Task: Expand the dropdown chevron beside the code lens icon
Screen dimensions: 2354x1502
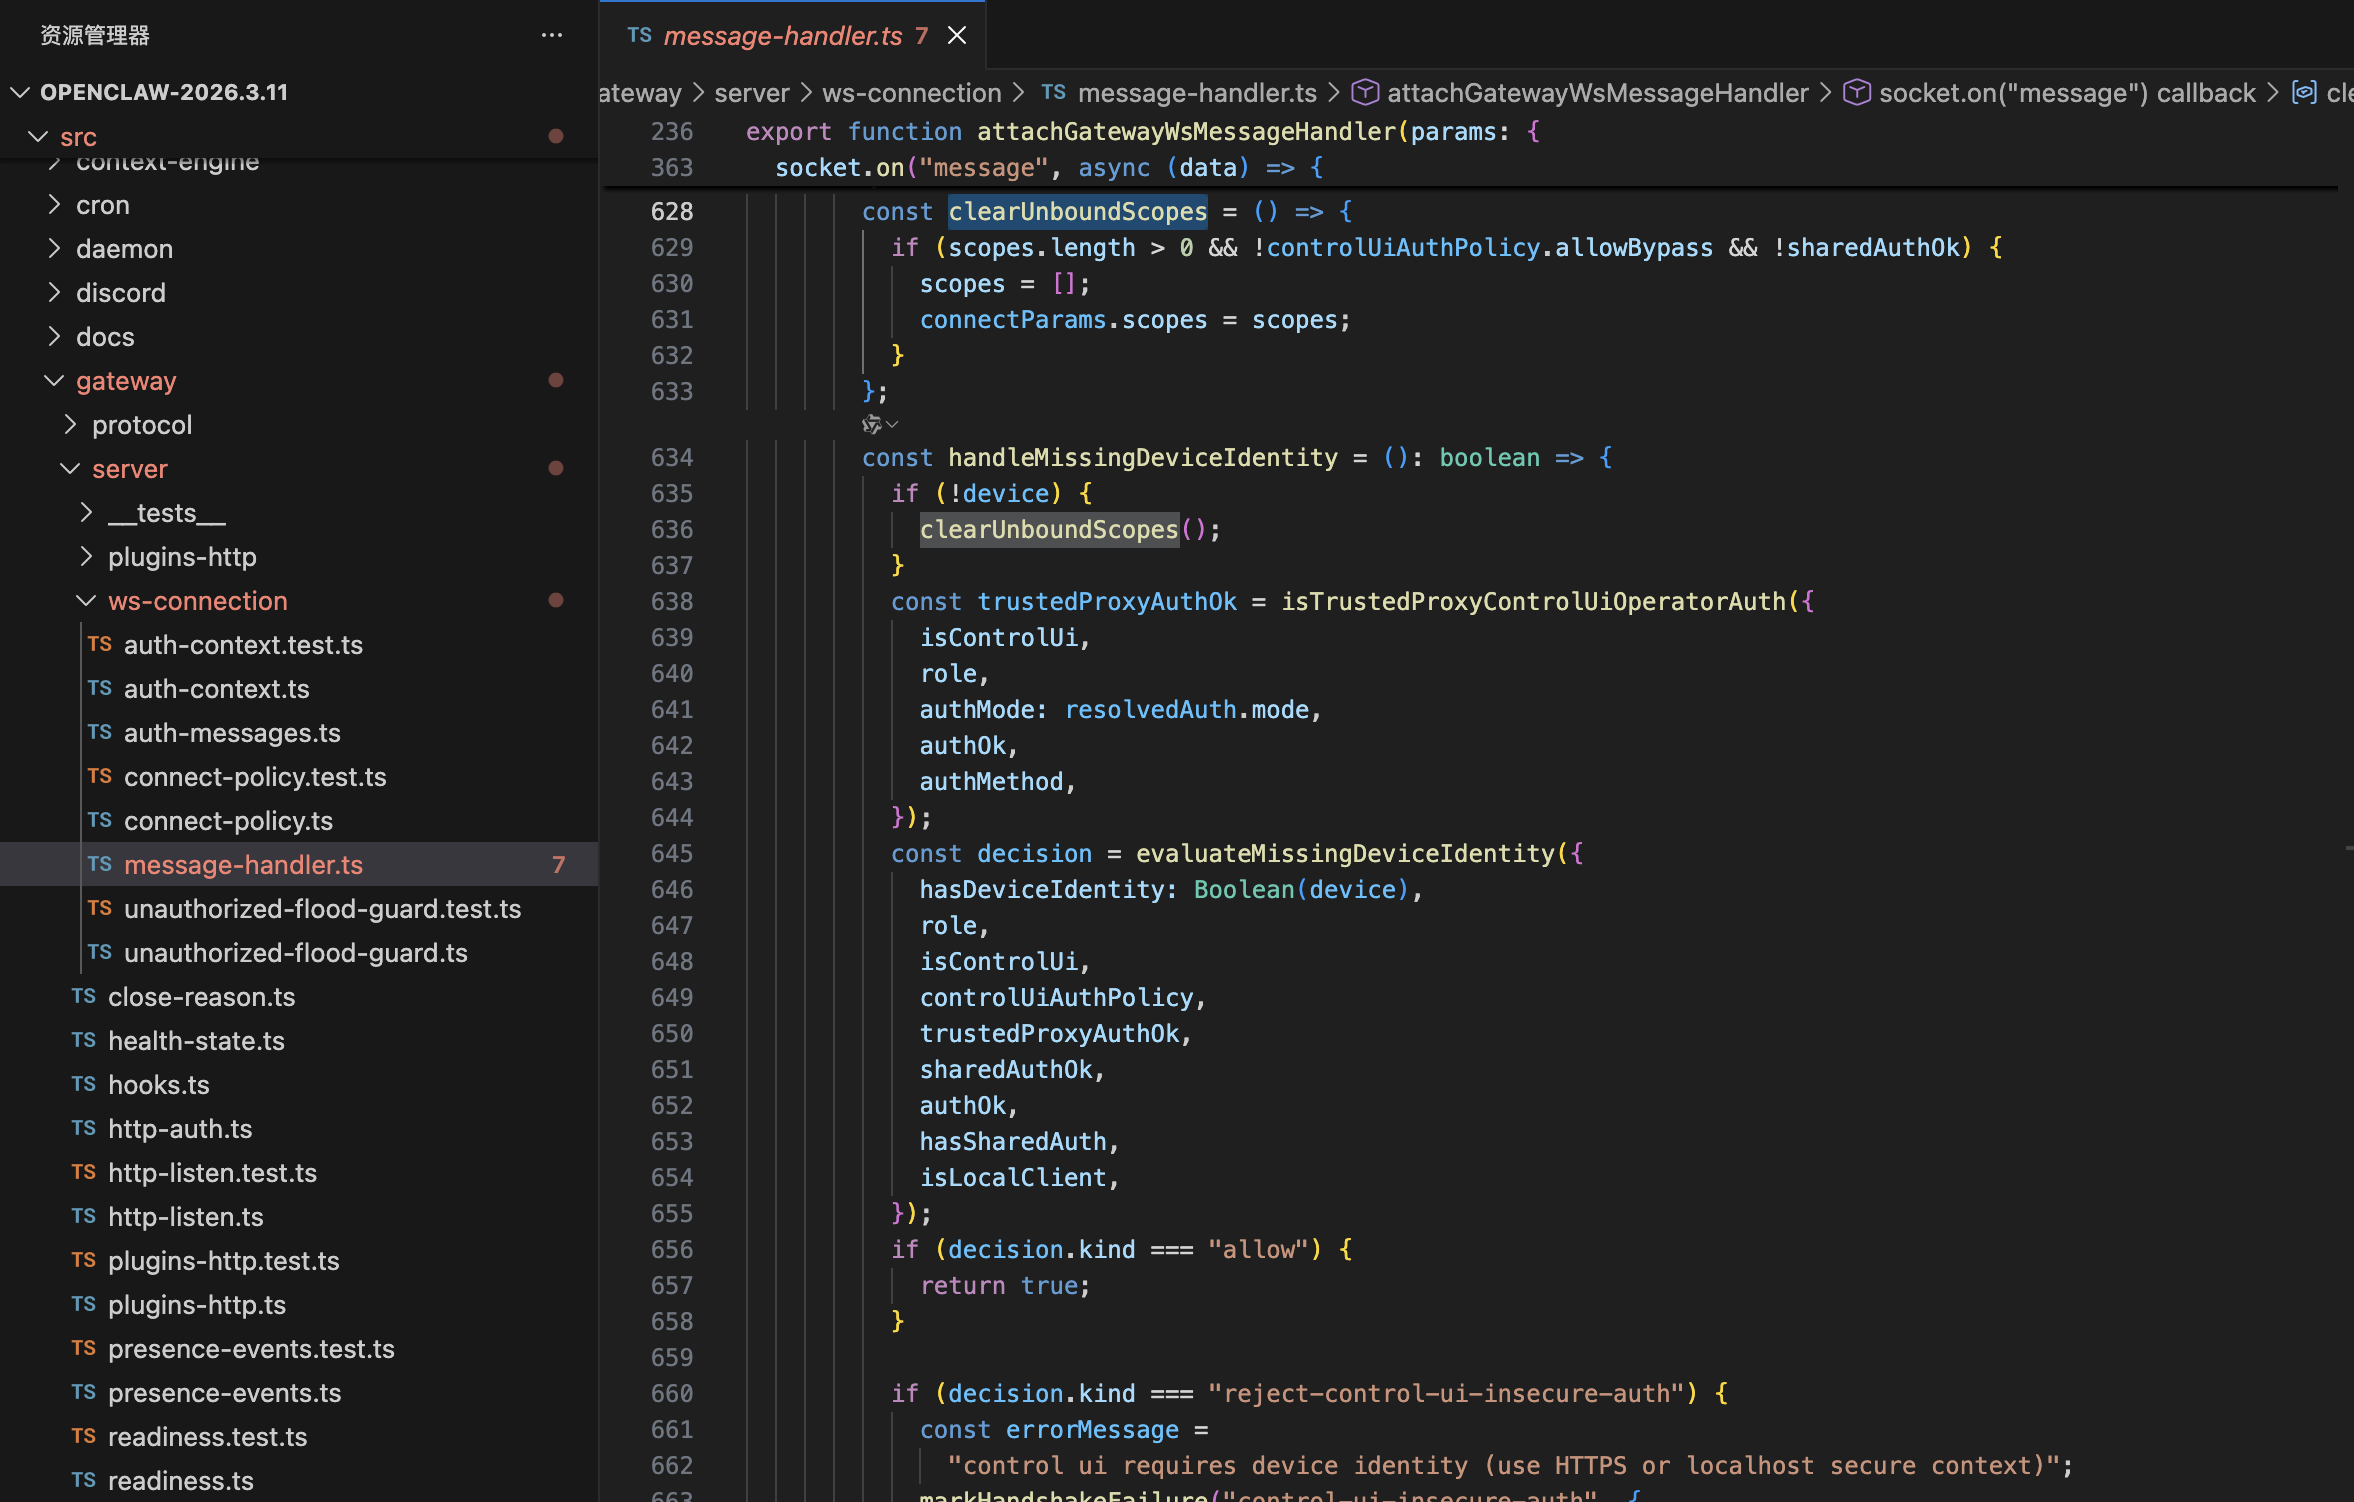Action: click(893, 425)
